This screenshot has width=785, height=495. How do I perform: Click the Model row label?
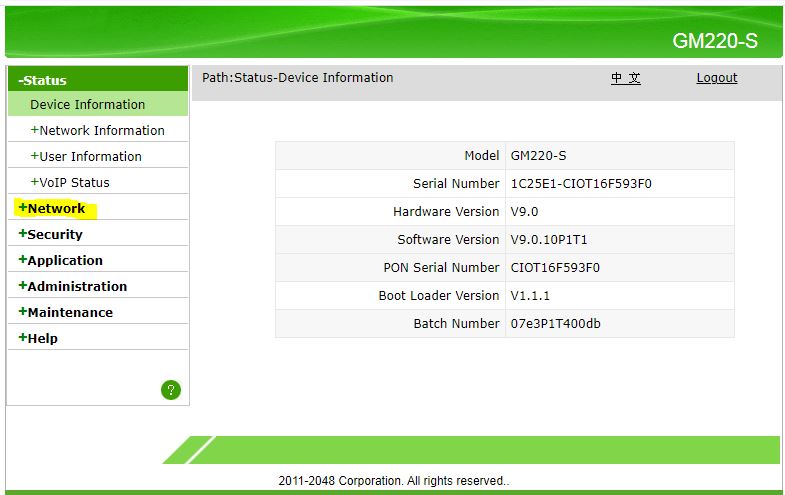[x=482, y=156]
